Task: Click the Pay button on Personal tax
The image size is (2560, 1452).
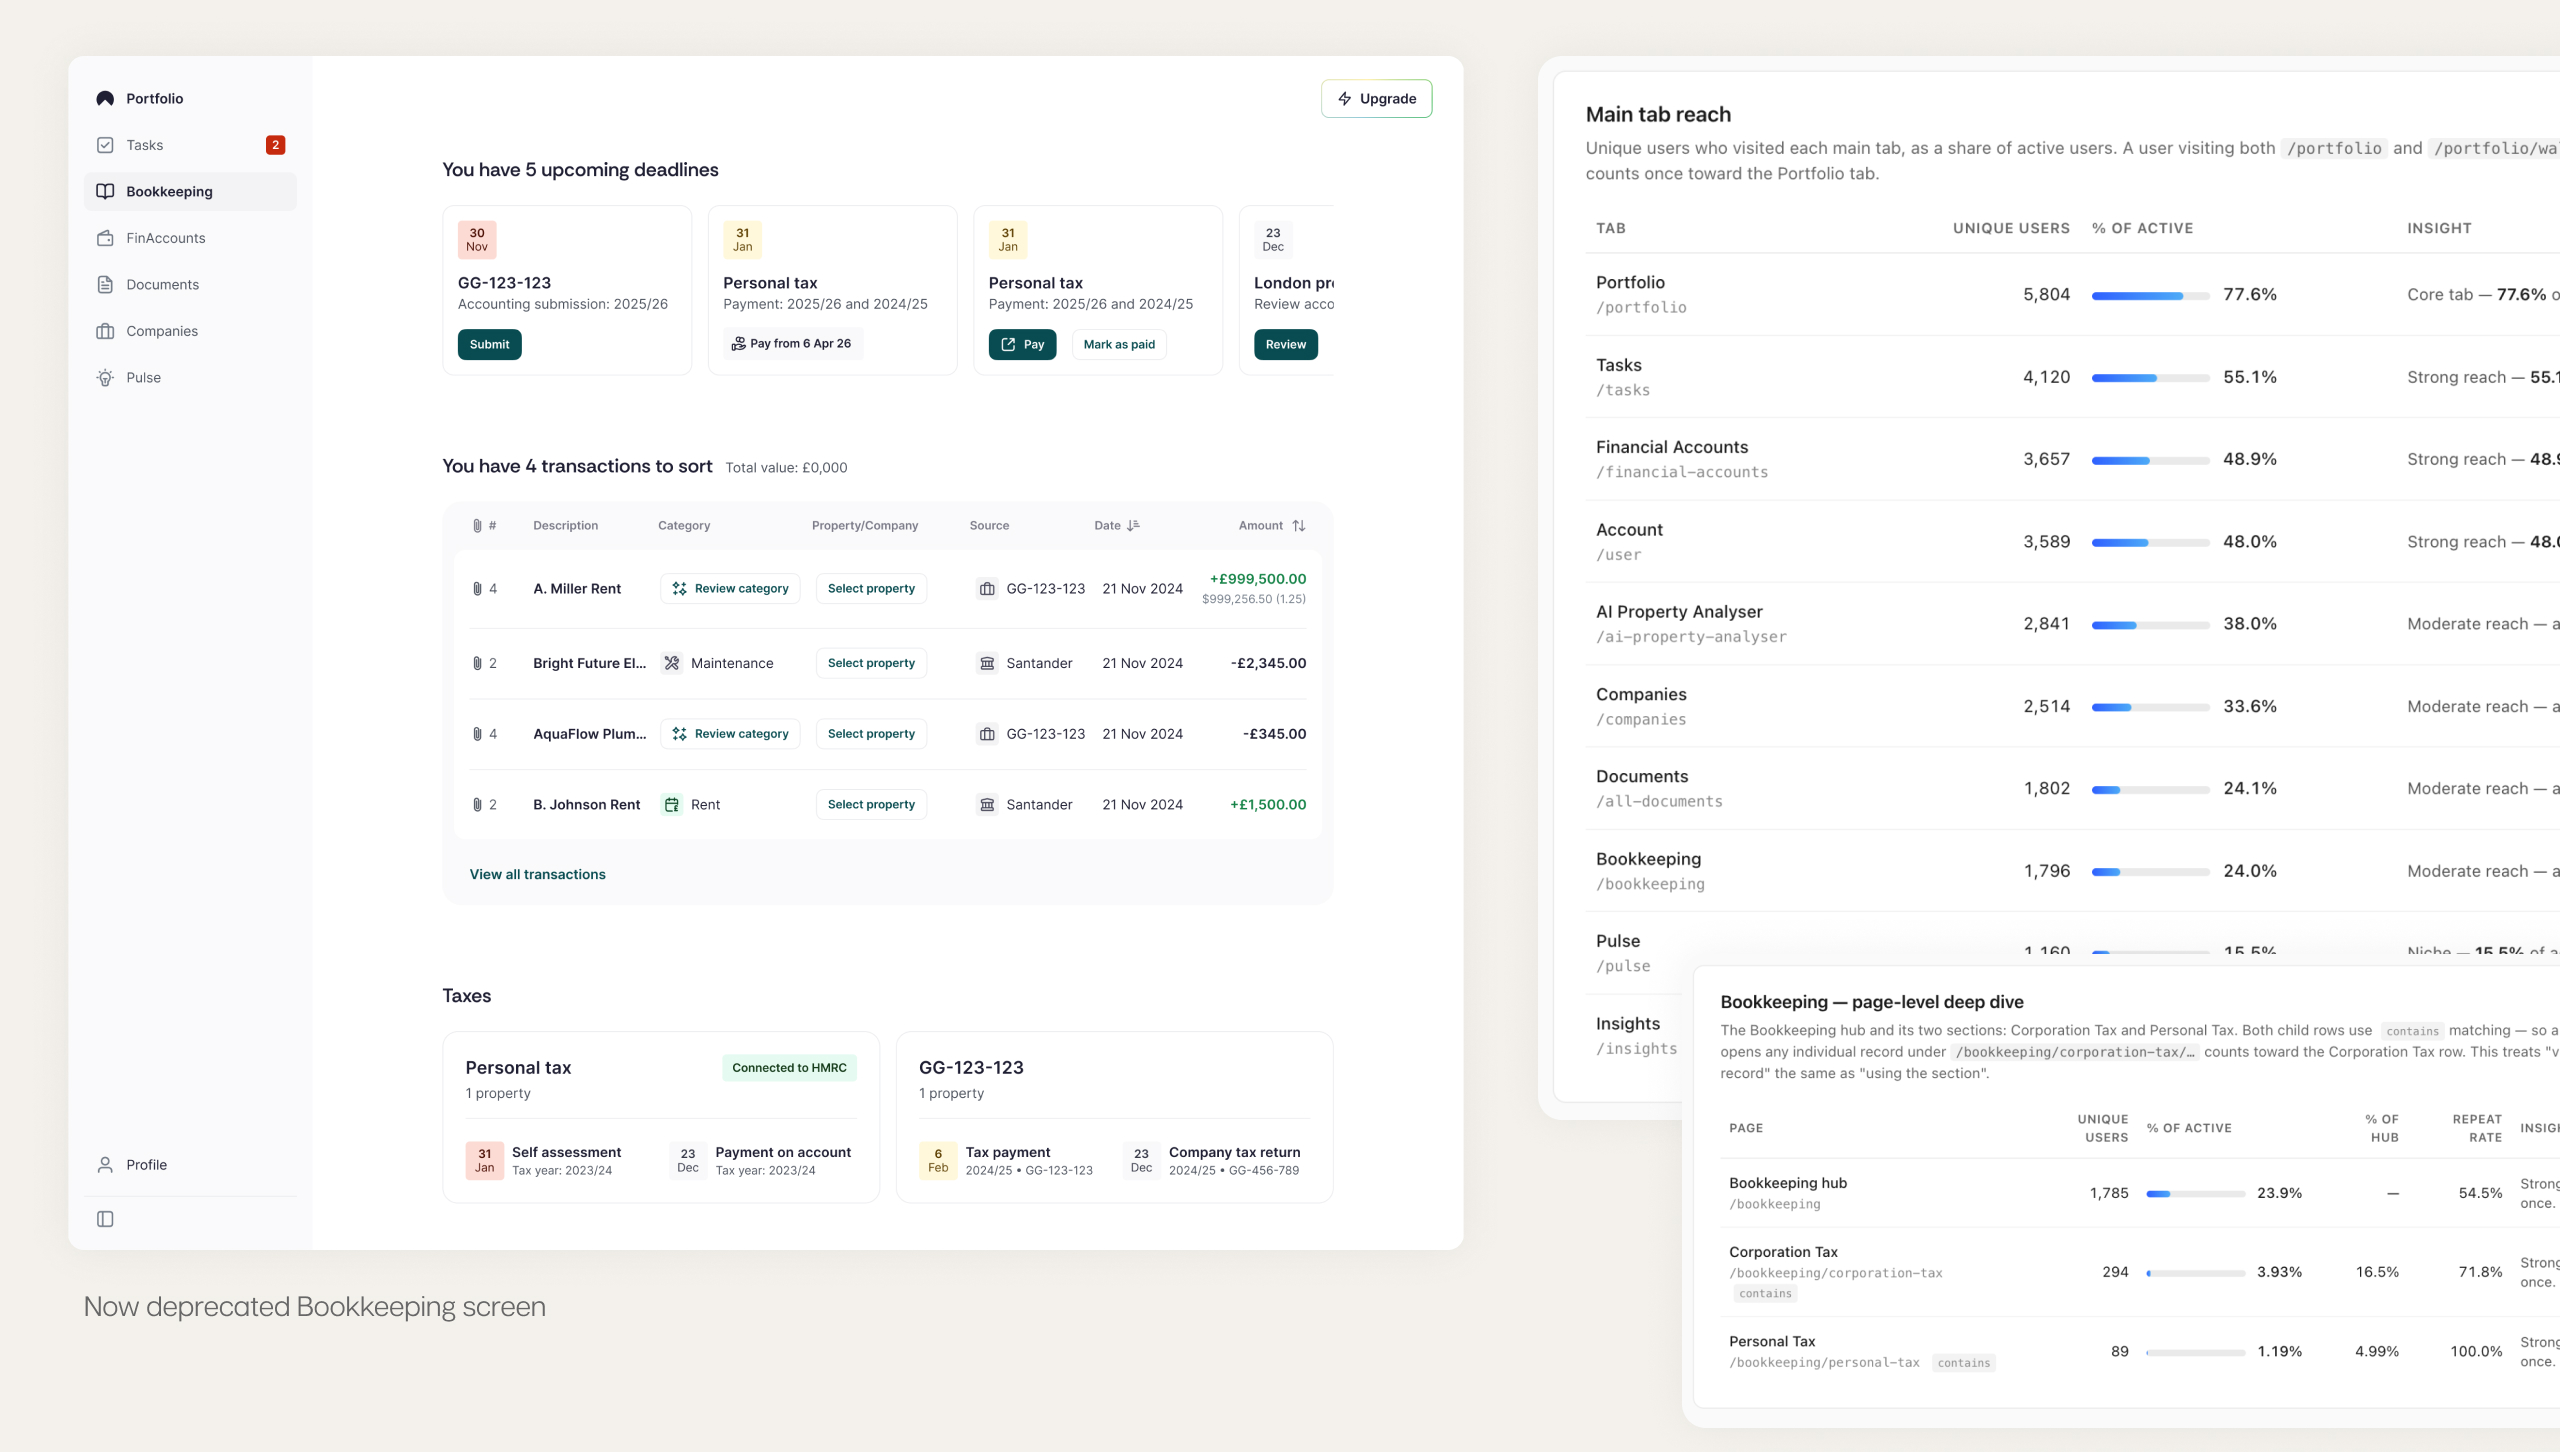Action: point(1022,344)
